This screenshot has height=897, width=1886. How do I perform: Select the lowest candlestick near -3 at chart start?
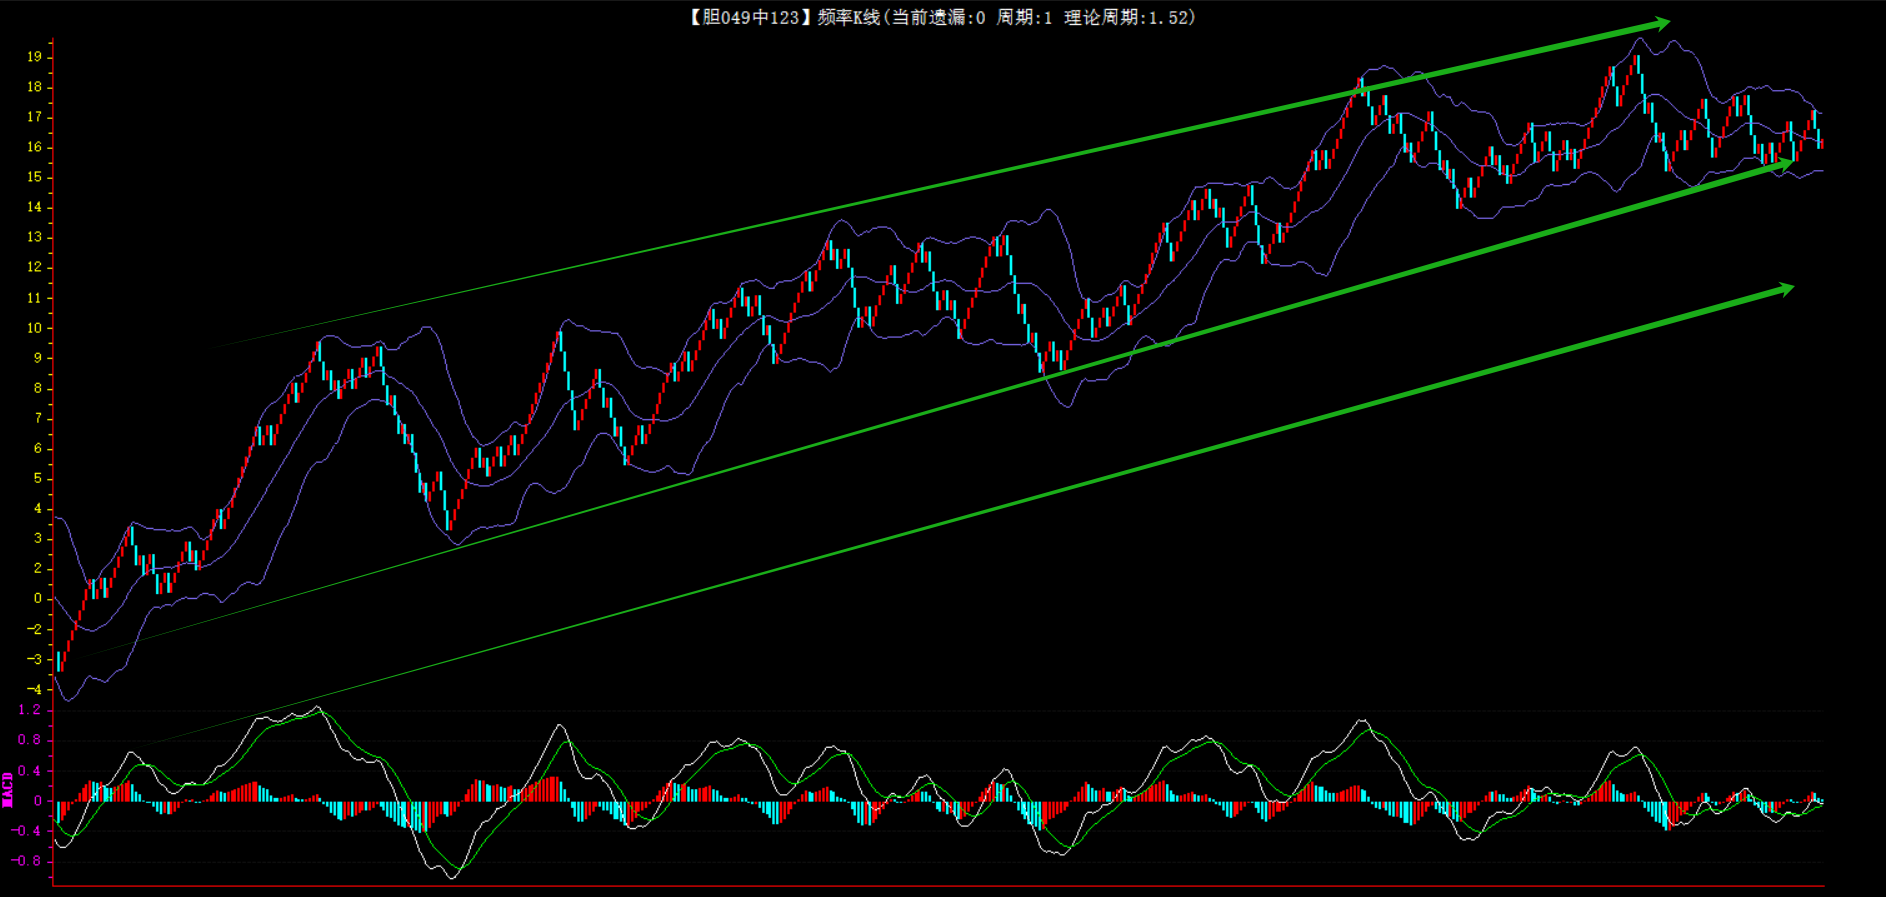click(x=59, y=661)
